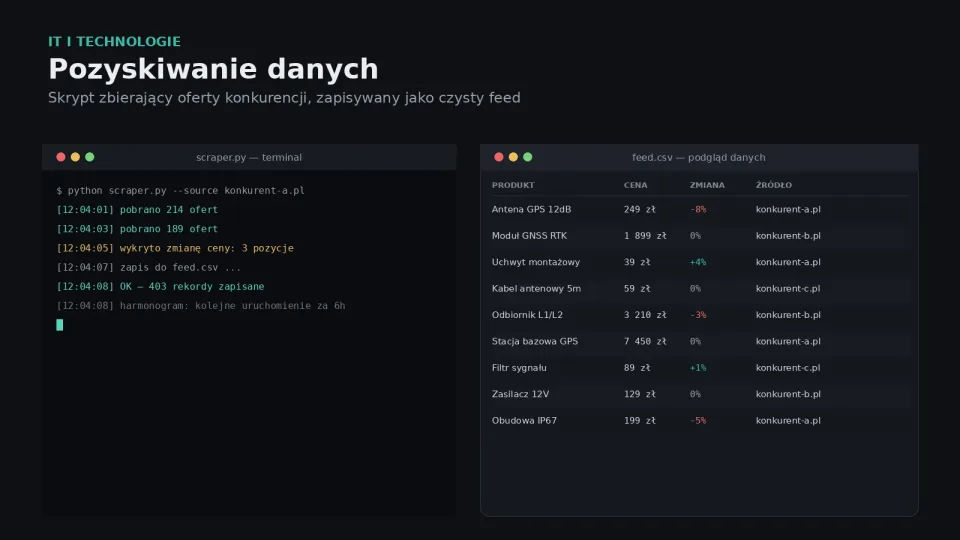Click the '39 zł' price cell
This screenshot has width=960, height=540.
point(637,262)
